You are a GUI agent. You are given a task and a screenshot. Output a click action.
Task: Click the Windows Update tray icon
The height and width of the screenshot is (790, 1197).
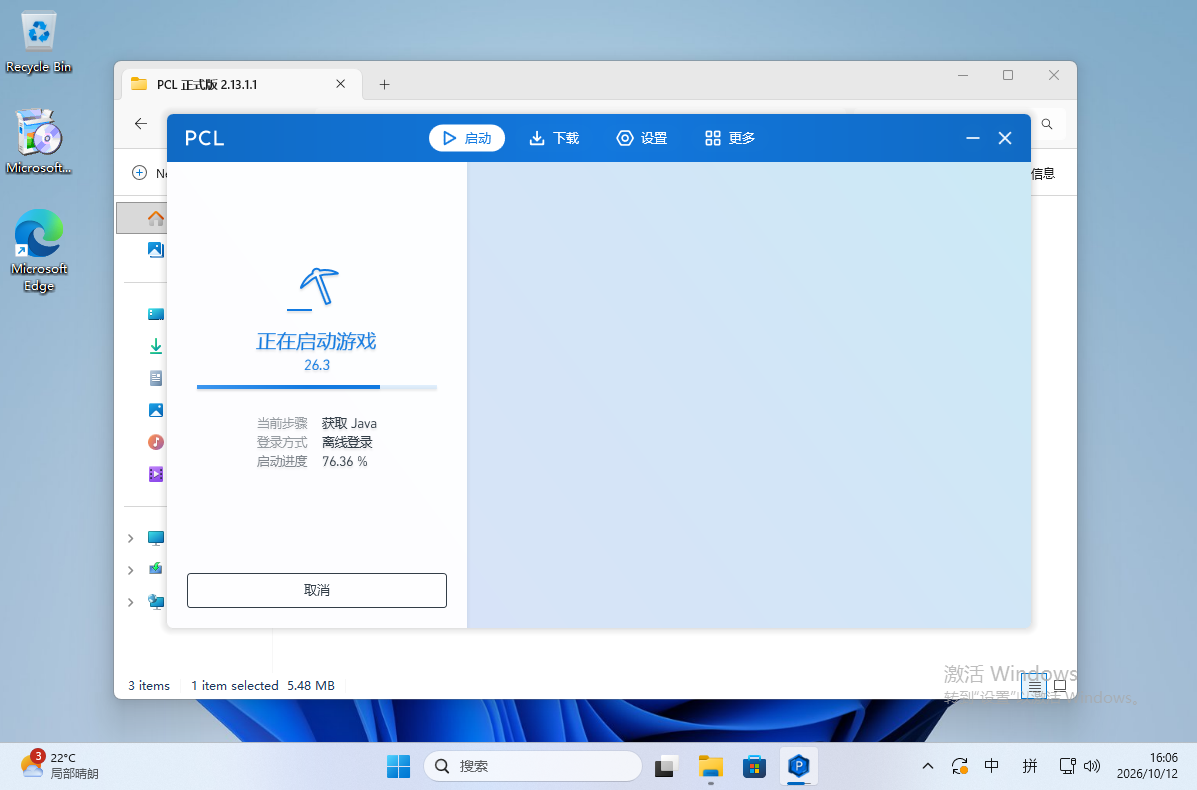[960, 766]
